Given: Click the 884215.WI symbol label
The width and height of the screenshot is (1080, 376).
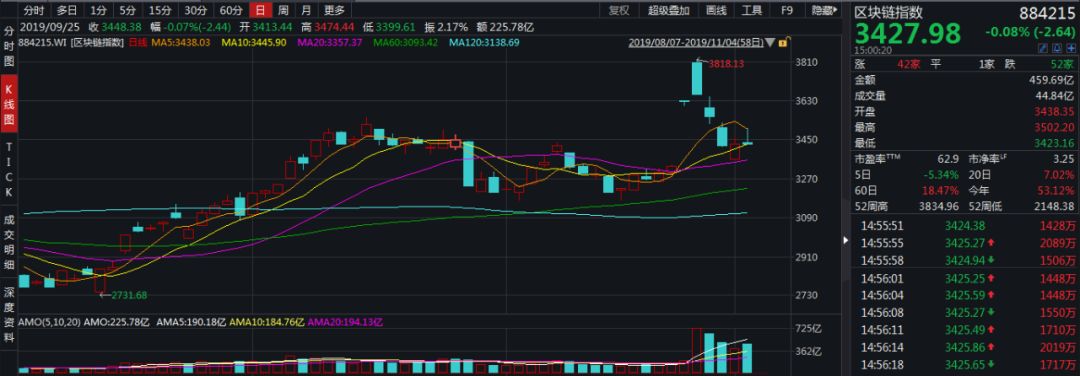Looking at the screenshot, I should click(x=43, y=43).
